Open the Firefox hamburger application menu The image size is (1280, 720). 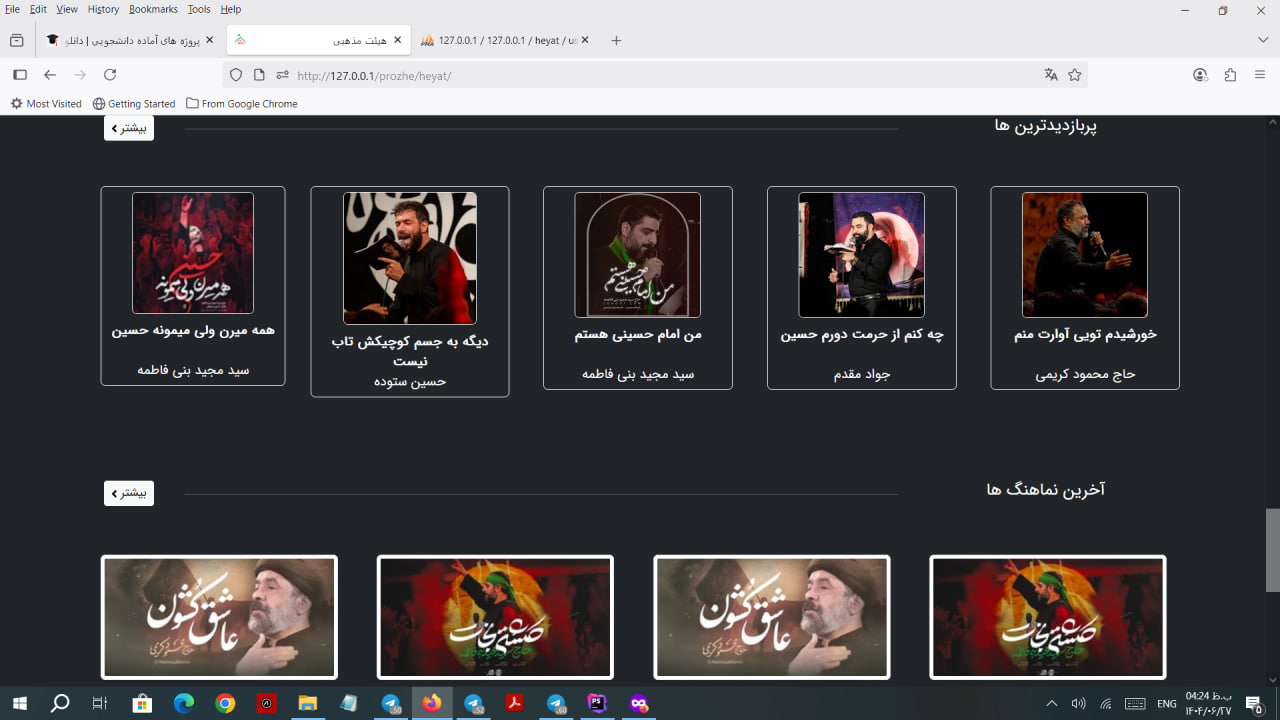click(1260, 75)
